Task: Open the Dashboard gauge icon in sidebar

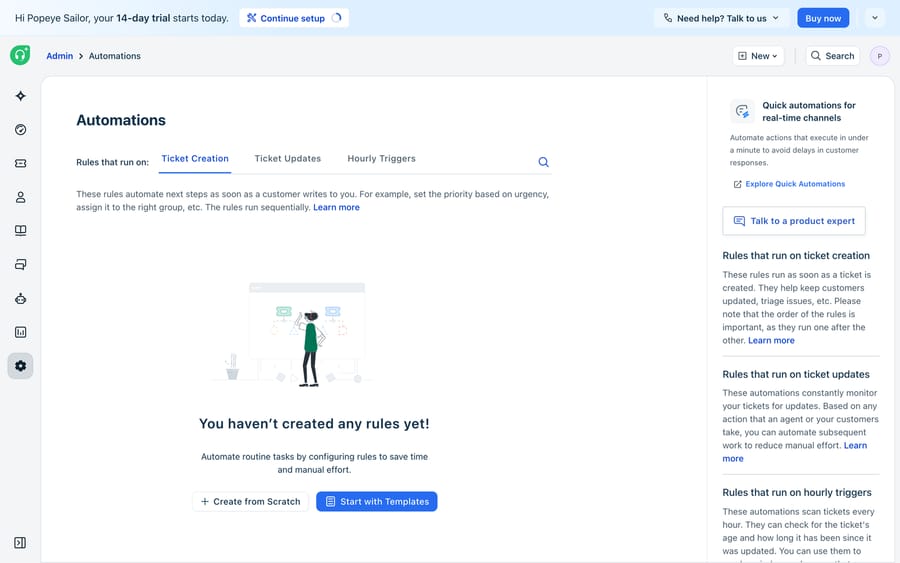Action: click(21, 130)
